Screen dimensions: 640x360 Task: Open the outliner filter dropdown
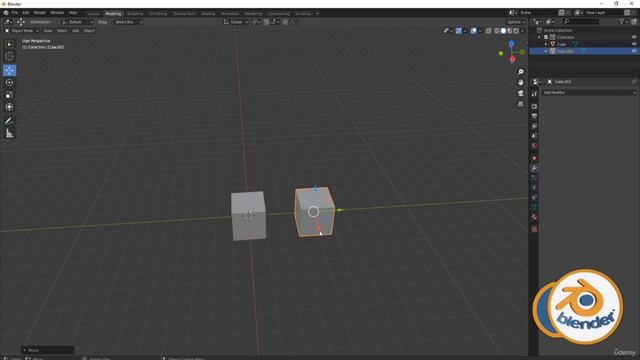623,22
